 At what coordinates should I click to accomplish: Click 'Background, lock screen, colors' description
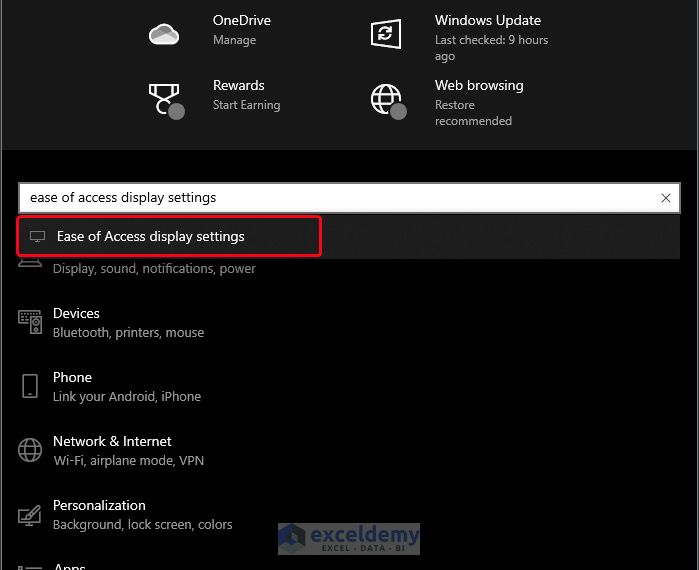pyautogui.click(x=143, y=525)
